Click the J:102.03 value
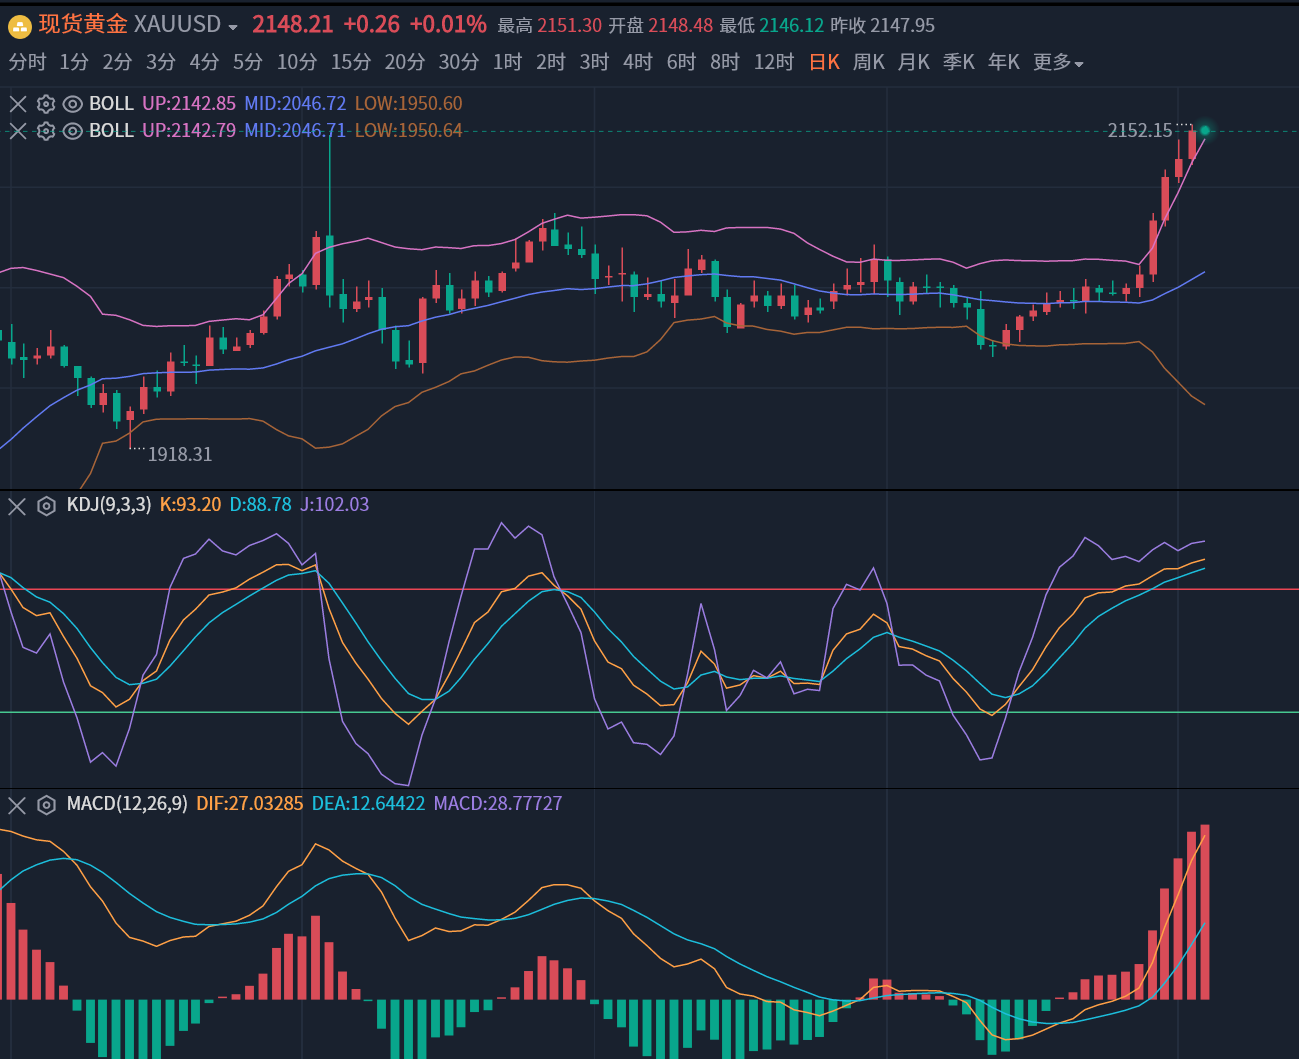This screenshot has height=1059, width=1299. [335, 505]
